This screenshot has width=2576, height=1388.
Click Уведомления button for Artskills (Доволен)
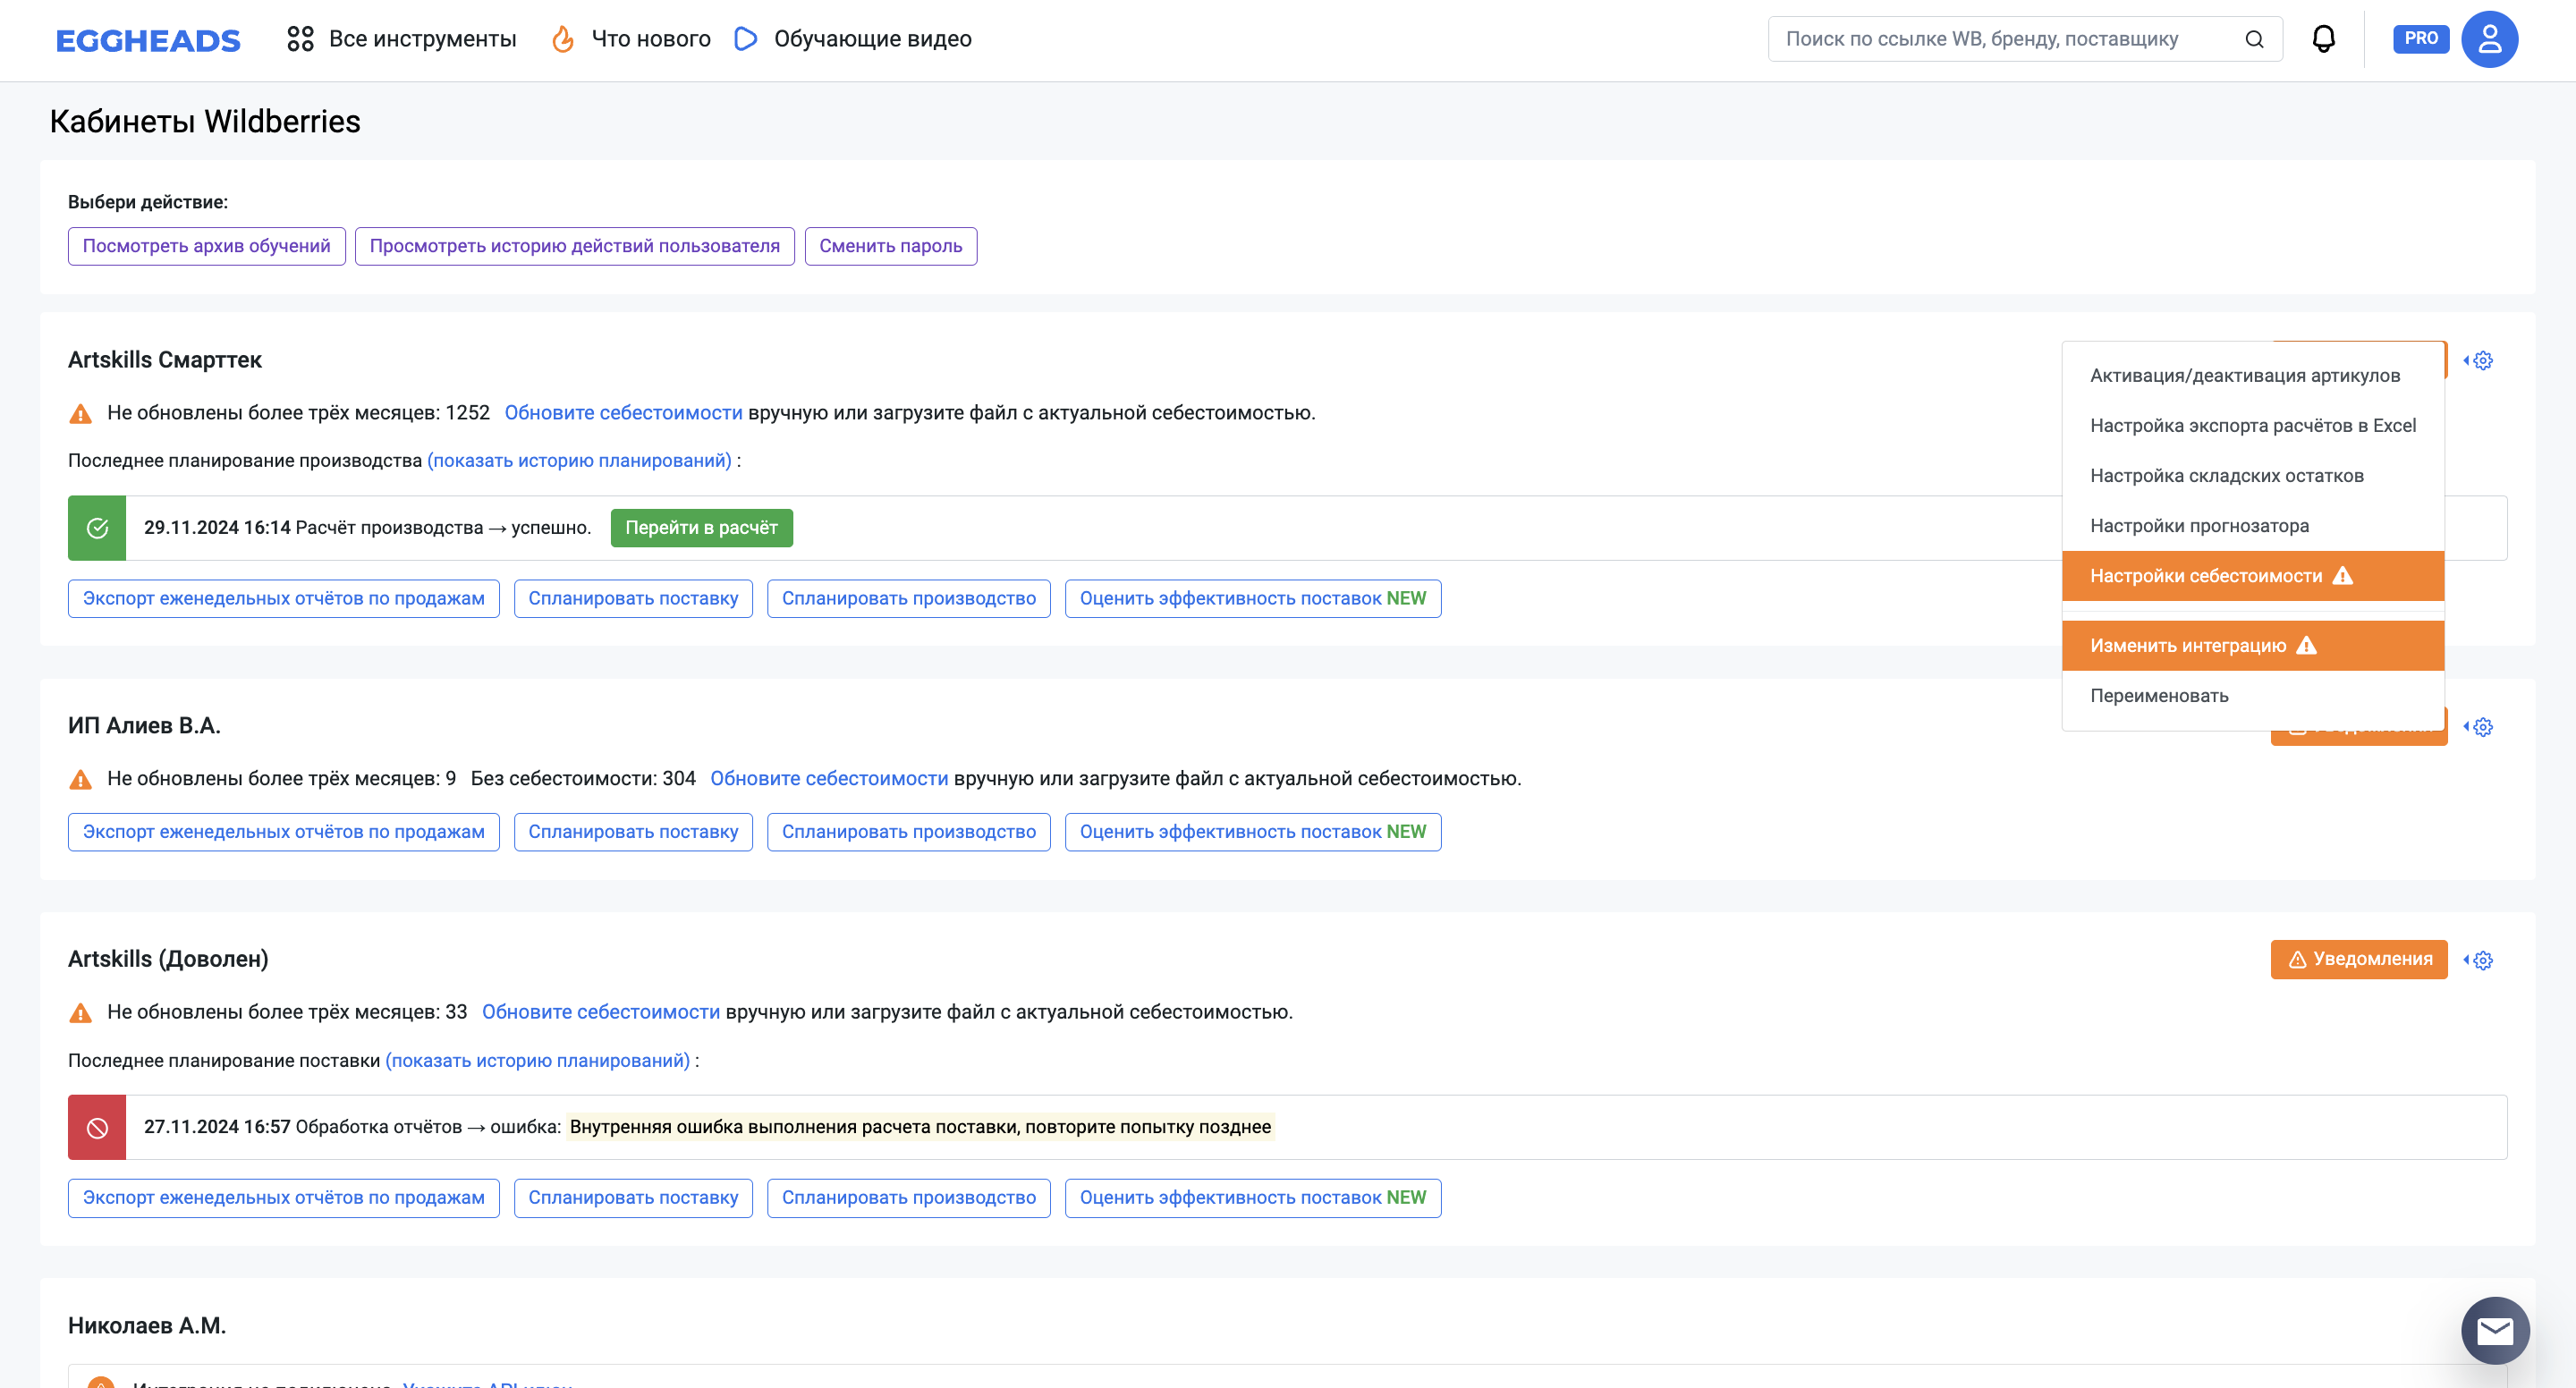[x=2359, y=960]
